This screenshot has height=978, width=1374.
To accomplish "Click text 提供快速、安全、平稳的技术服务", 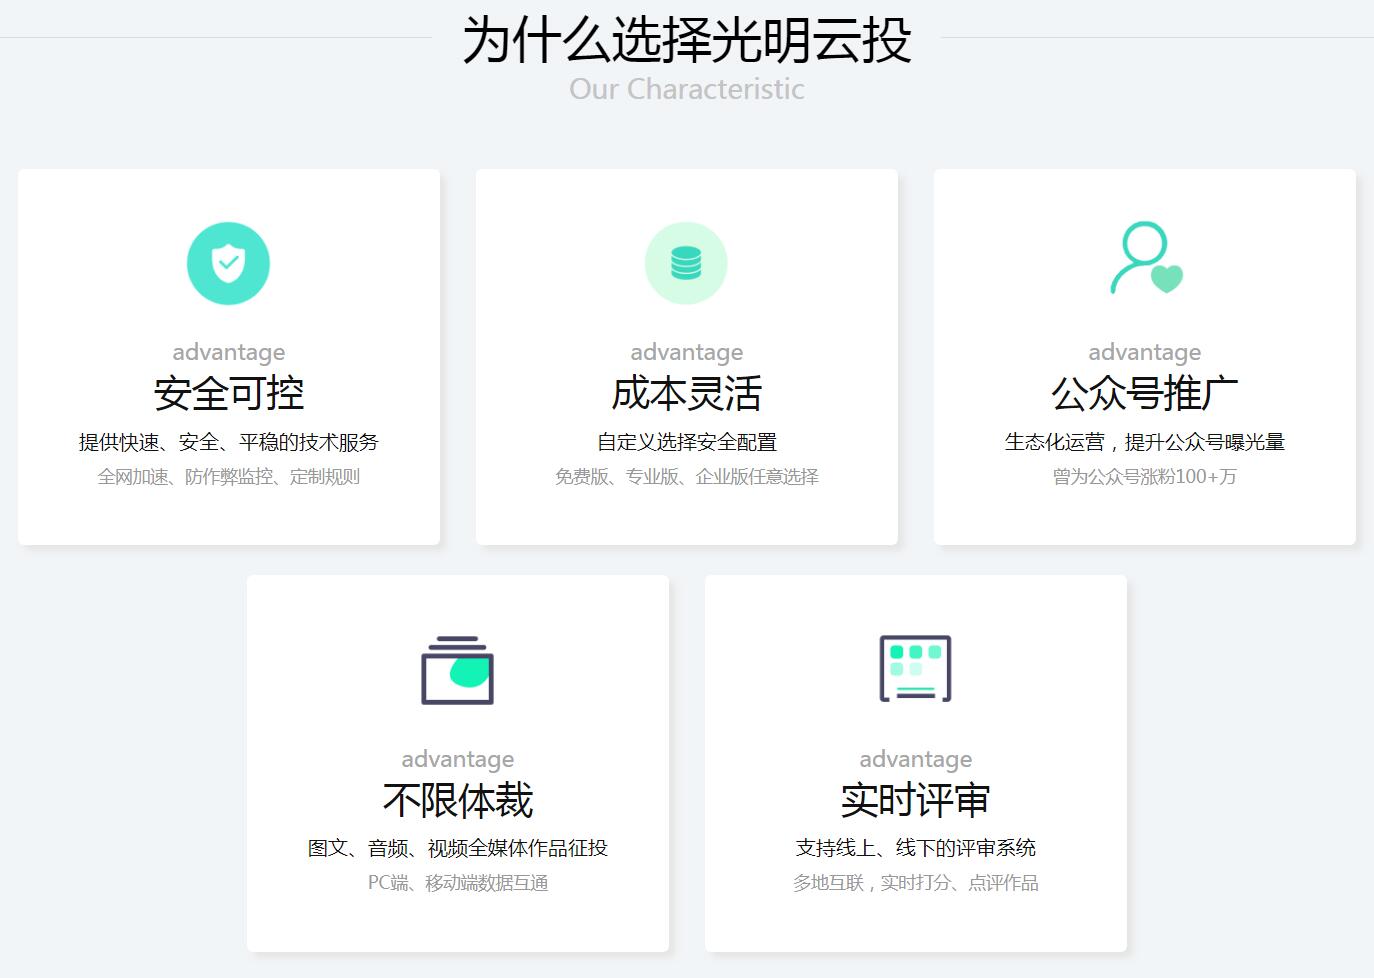I will [x=229, y=442].
